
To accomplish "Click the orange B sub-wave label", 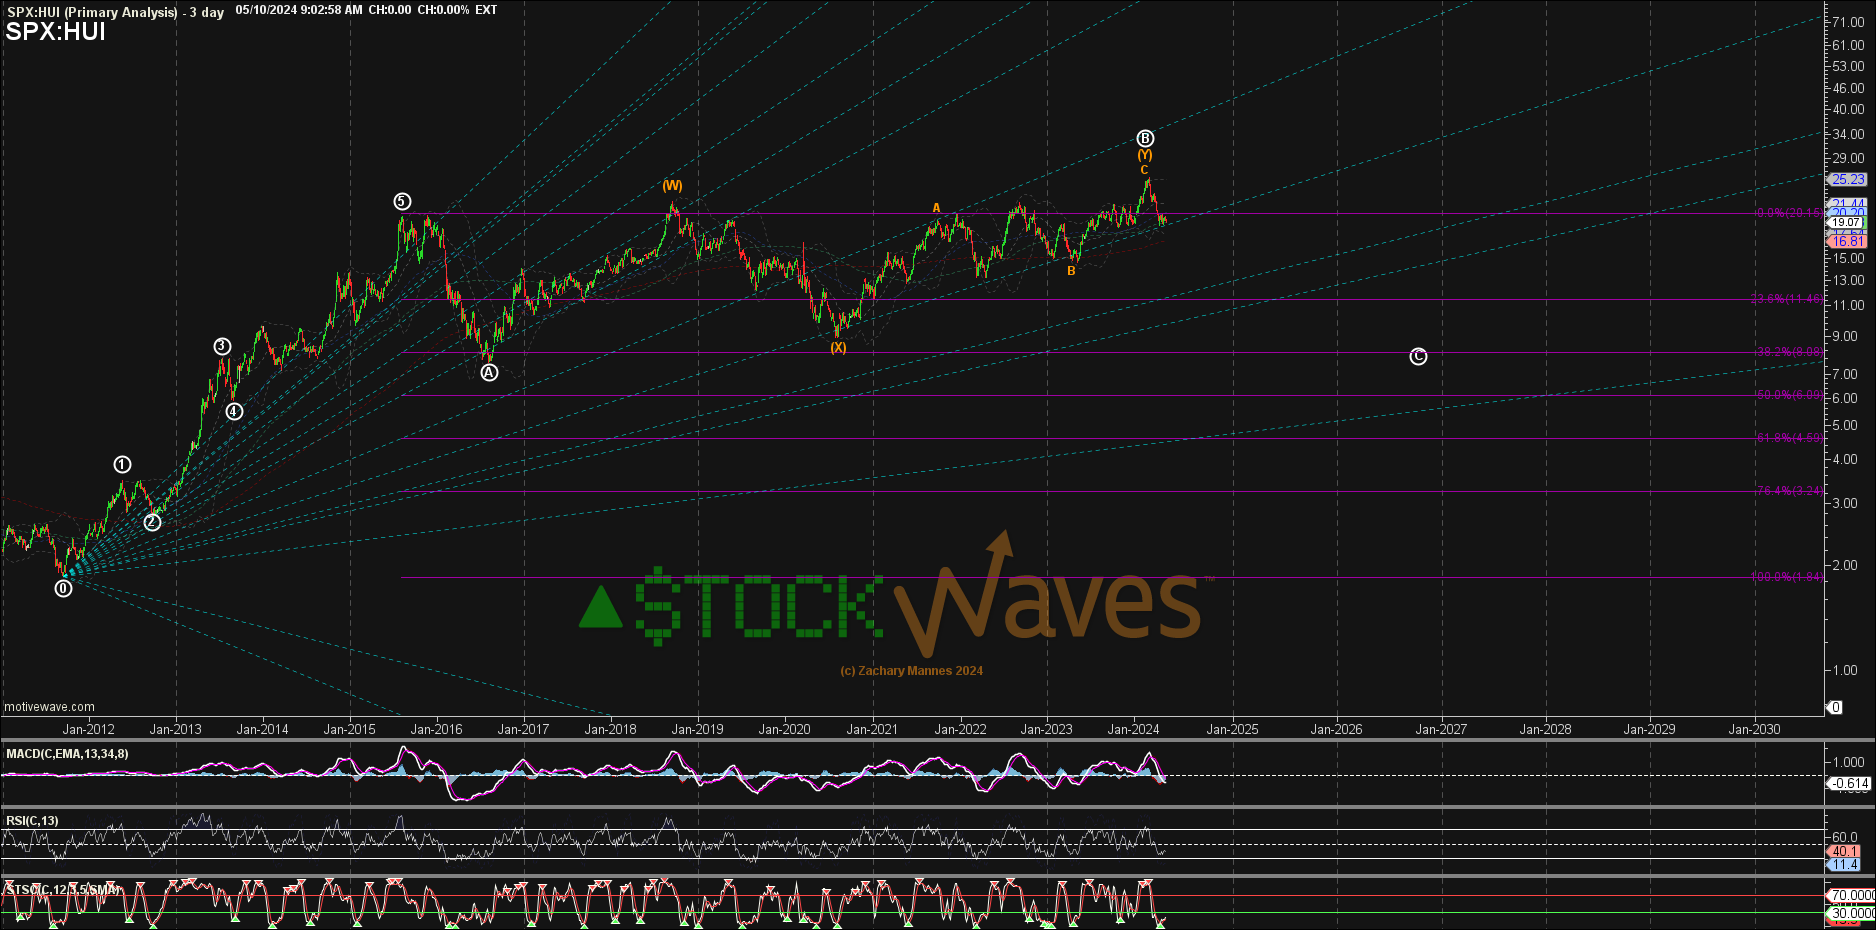I will (x=1071, y=271).
